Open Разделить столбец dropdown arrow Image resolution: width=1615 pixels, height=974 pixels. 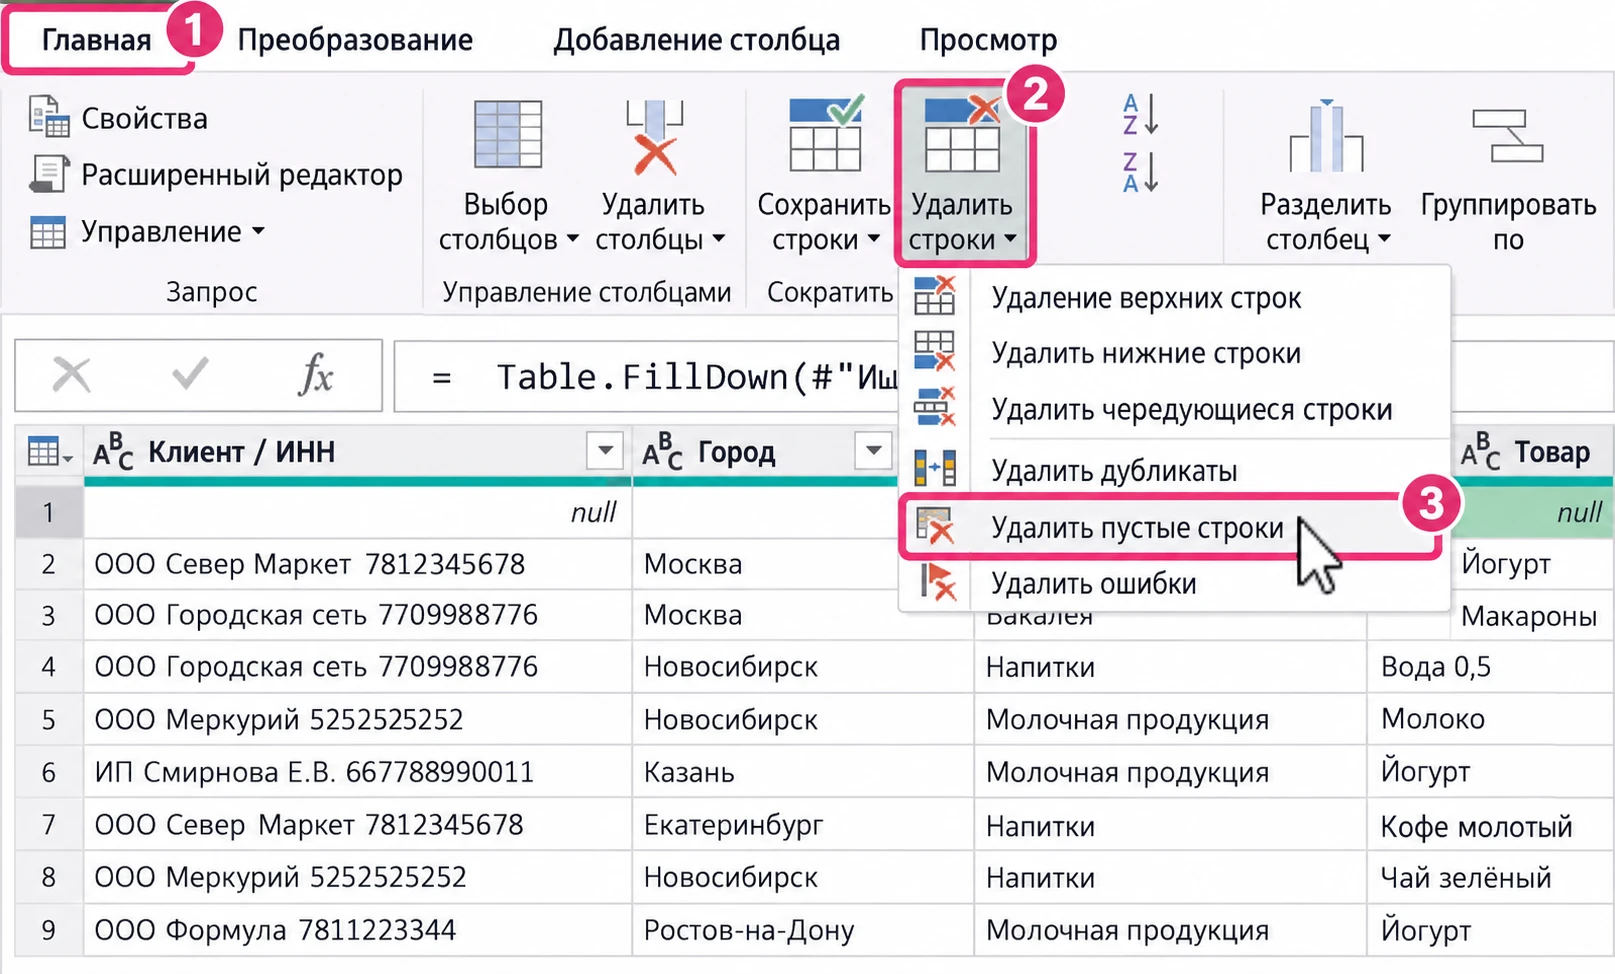pyautogui.click(x=1384, y=240)
